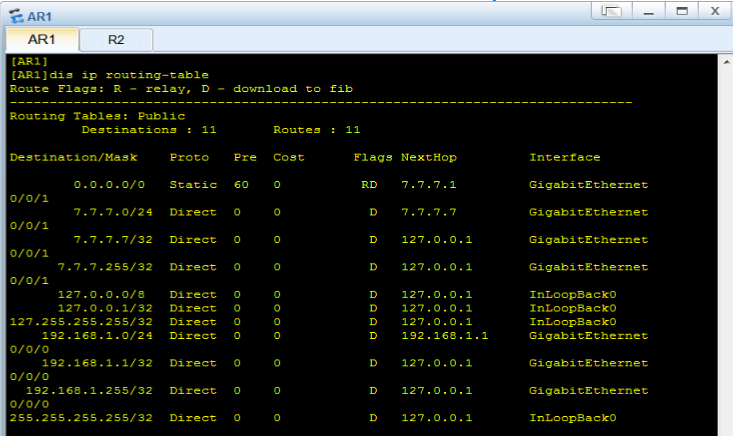Click the 7.7.7.7/32 destination
The height and width of the screenshot is (436, 733).
tap(113, 240)
